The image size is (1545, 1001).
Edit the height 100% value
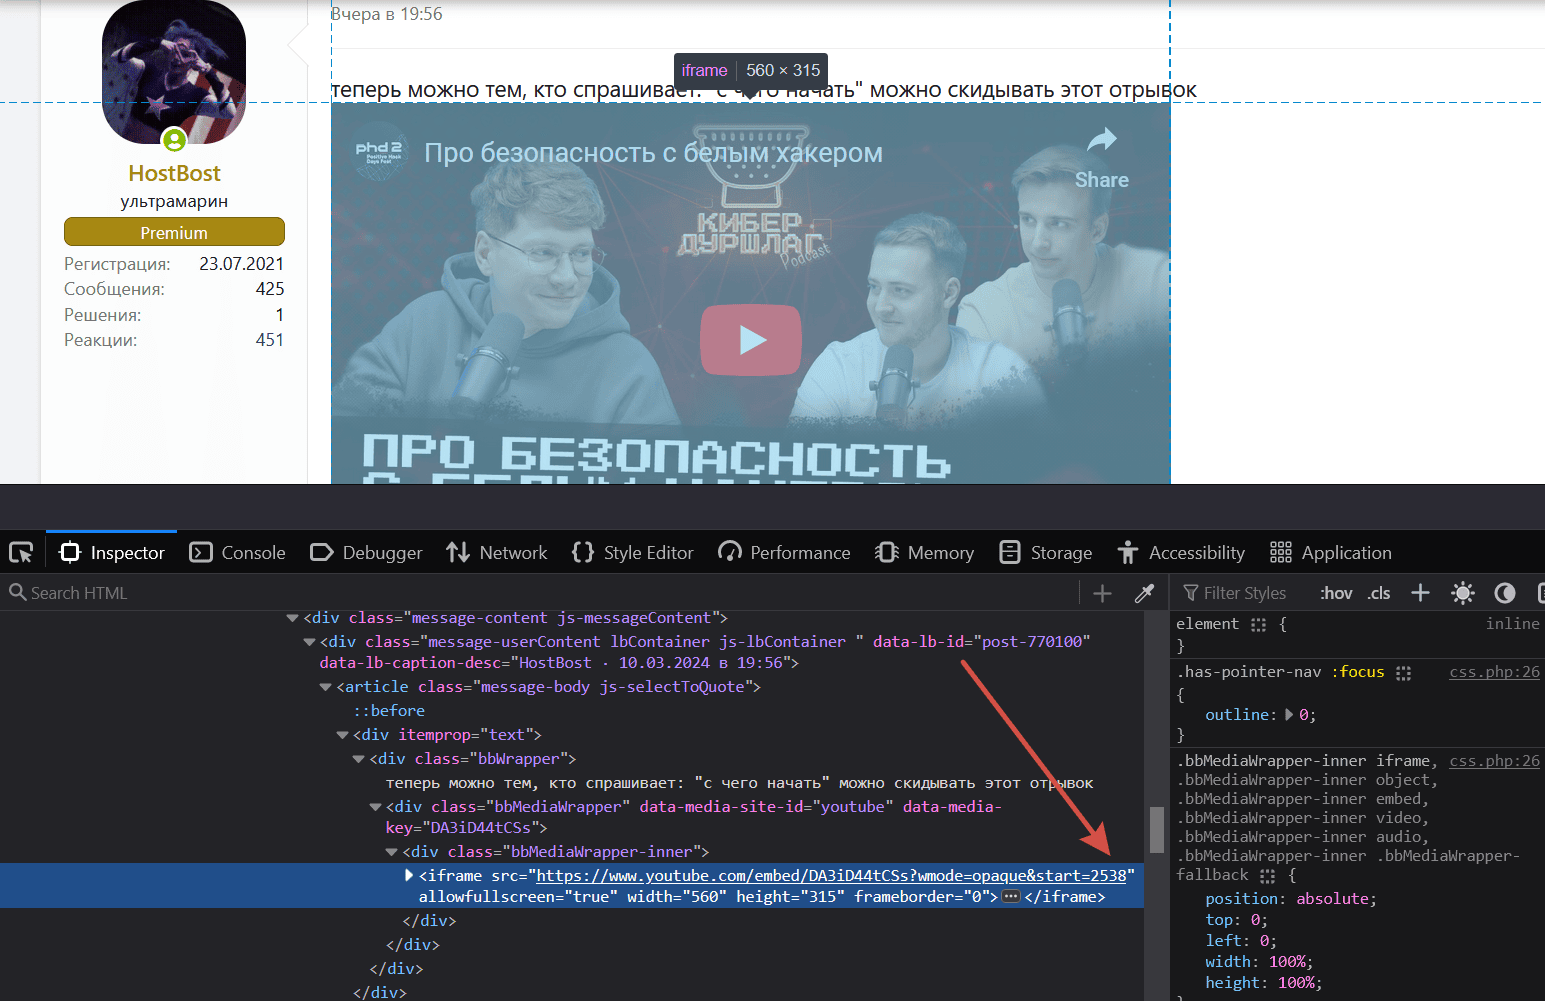click(x=1295, y=983)
